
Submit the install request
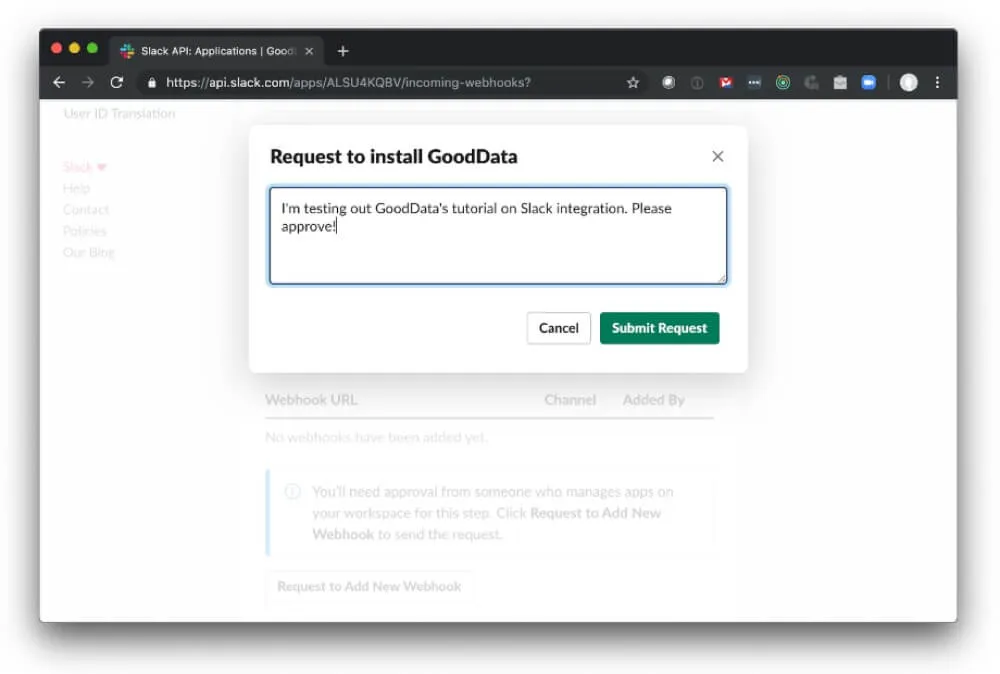tap(659, 328)
